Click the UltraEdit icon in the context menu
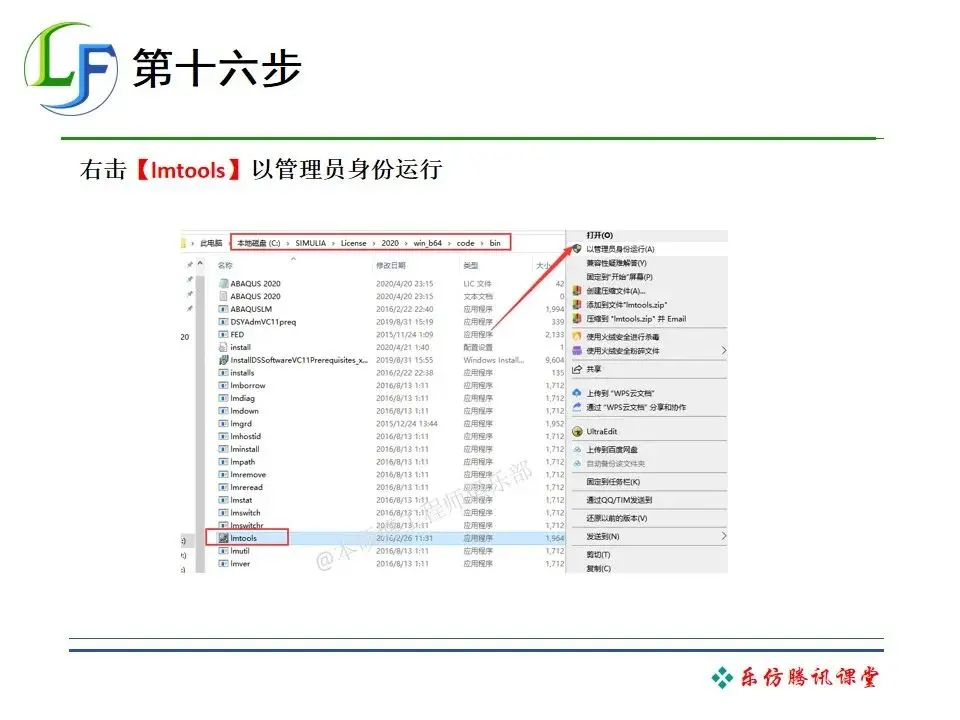Image resolution: width=960 pixels, height=720 pixels. pyautogui.click(x=577, y=432)
